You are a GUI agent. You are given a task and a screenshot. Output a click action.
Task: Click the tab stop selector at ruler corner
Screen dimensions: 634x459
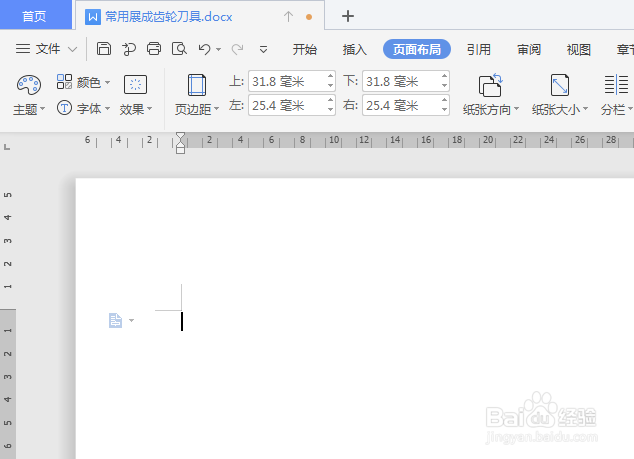point(7,147)
